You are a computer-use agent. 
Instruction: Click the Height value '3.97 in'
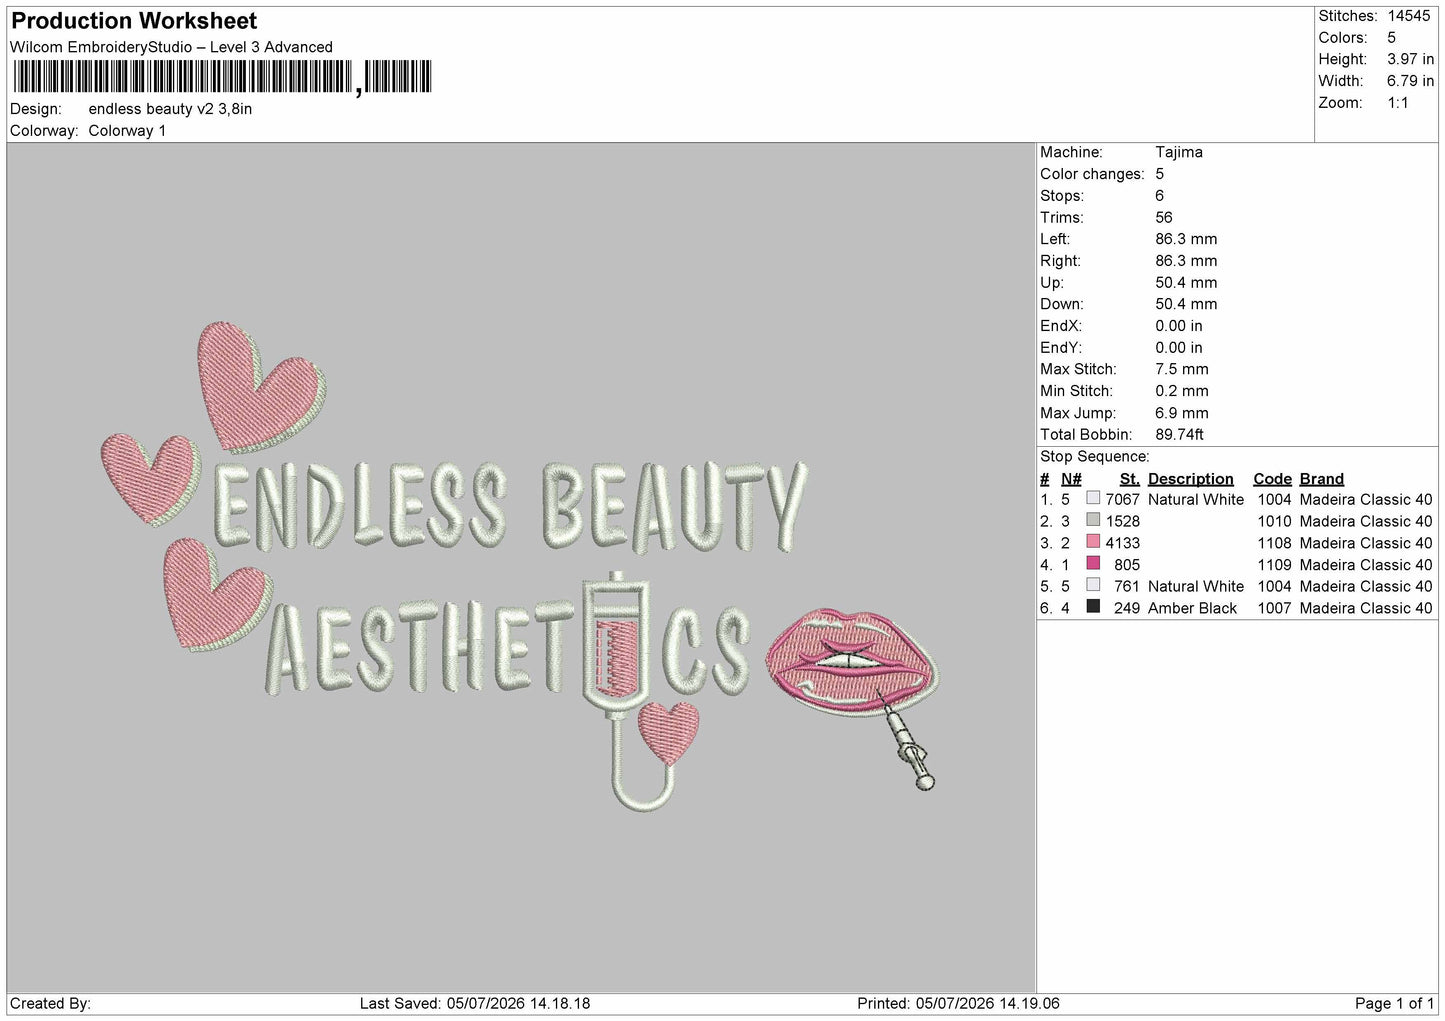[1410, 59]
